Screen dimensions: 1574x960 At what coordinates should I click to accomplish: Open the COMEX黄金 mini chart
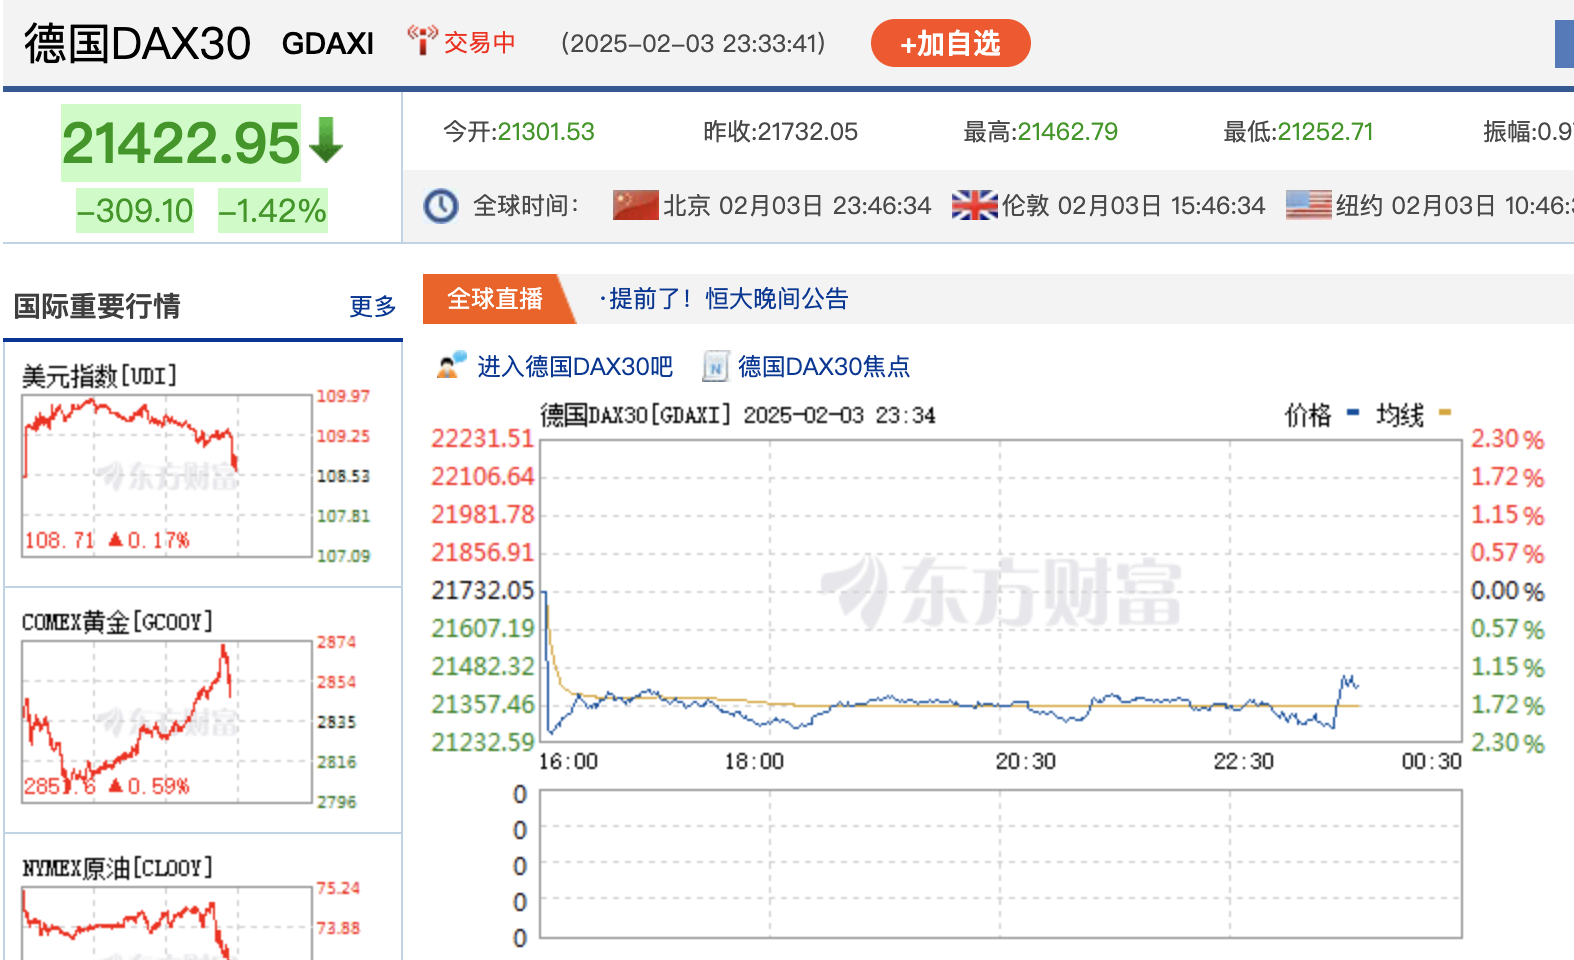167,722
